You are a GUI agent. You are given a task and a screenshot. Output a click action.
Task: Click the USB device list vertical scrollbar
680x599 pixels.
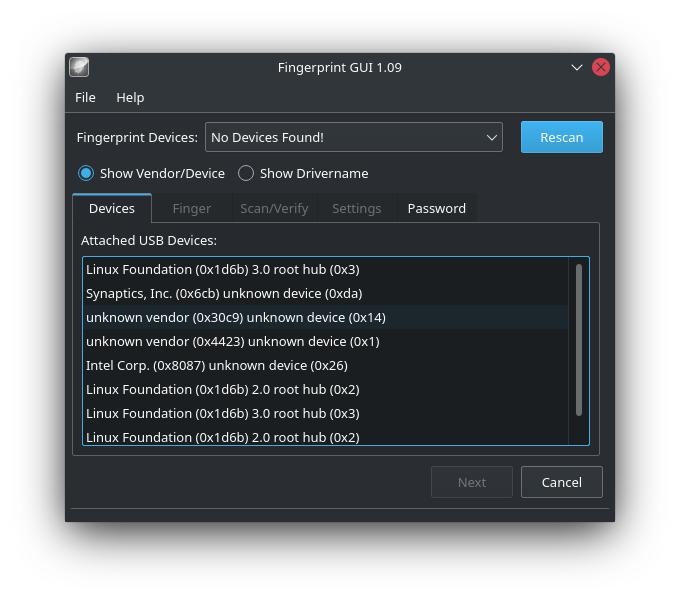point(578,340)
